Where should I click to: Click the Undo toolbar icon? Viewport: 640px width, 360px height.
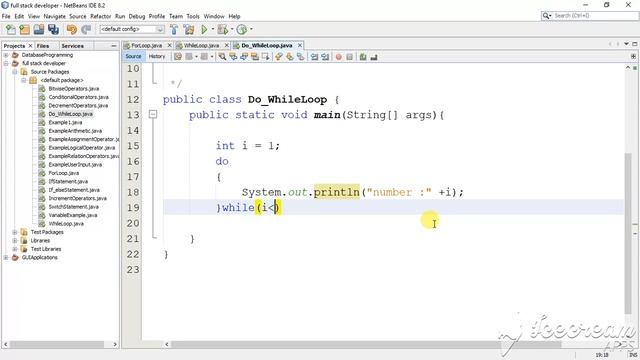coord(72,29)
